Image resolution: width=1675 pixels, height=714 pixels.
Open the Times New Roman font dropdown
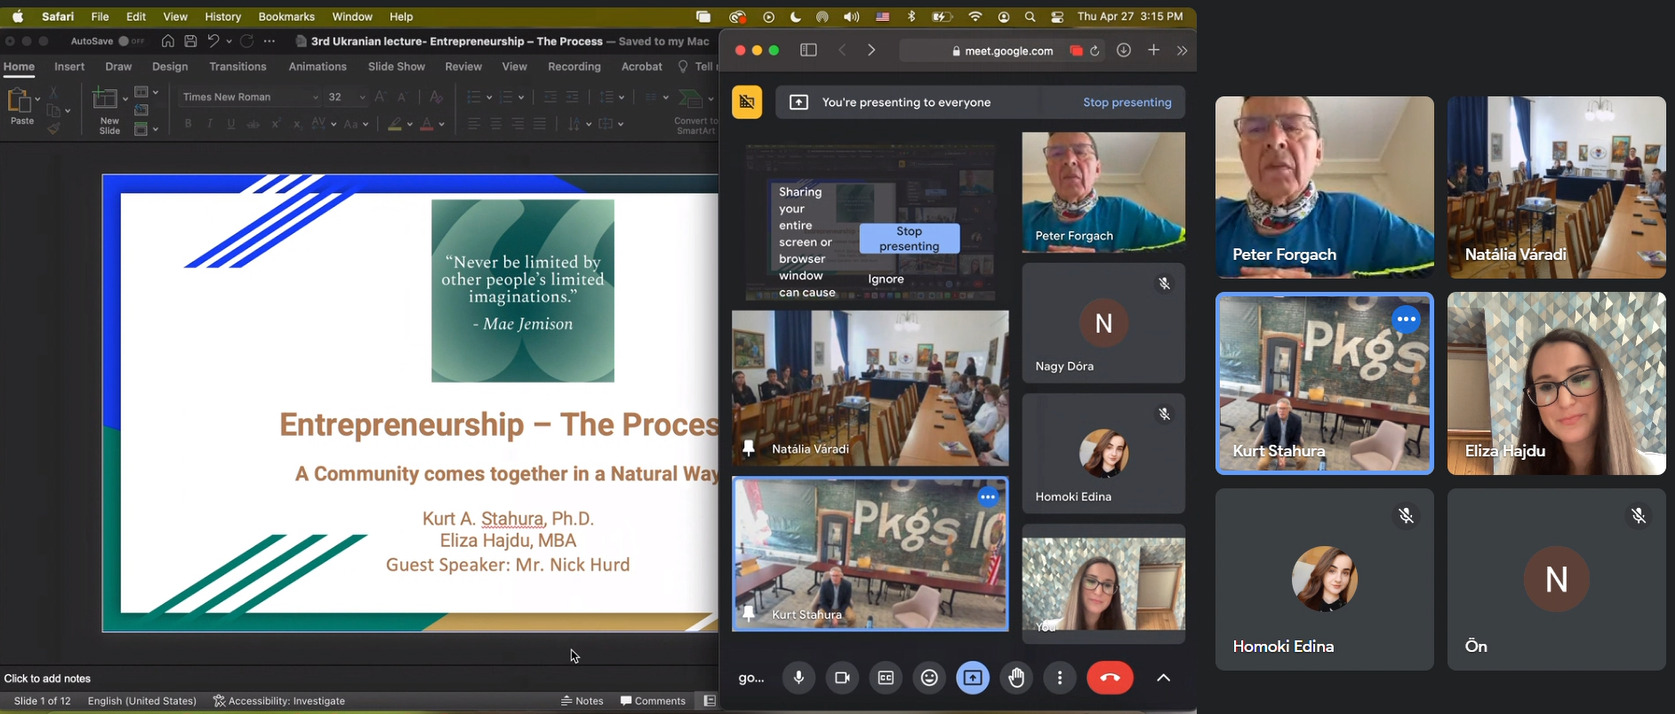click(249, 97)
